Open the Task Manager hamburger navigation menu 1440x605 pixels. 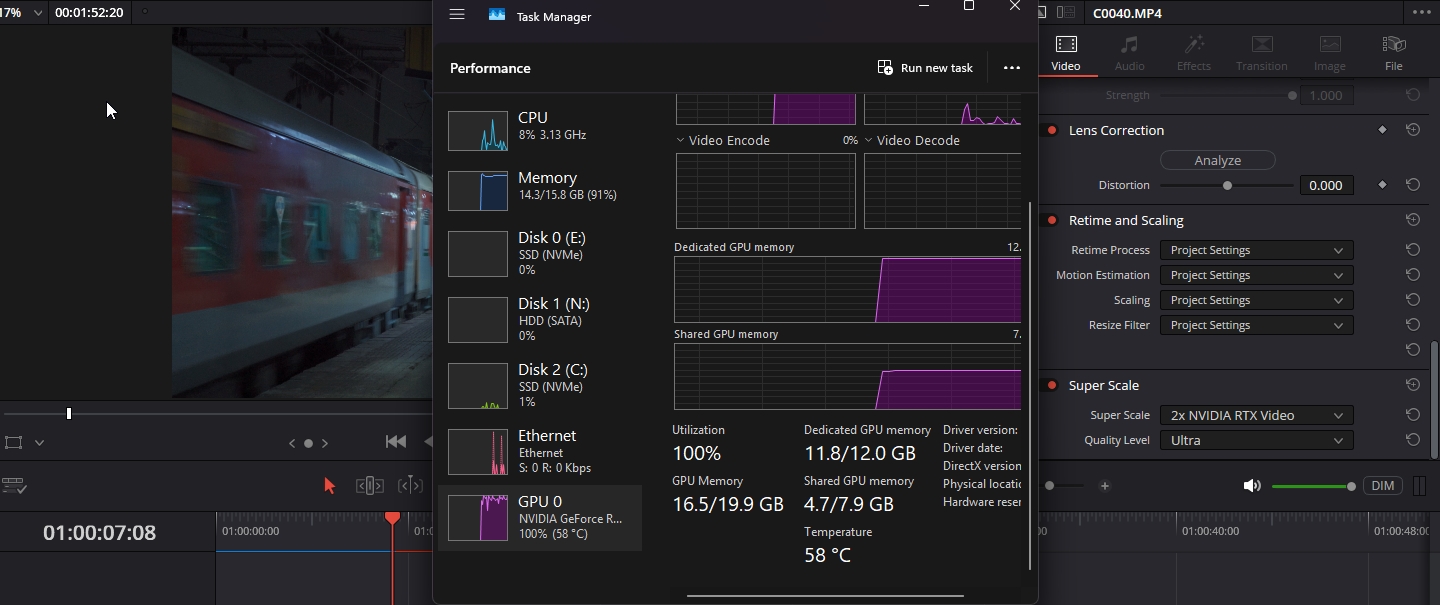(x=457, y=15)
